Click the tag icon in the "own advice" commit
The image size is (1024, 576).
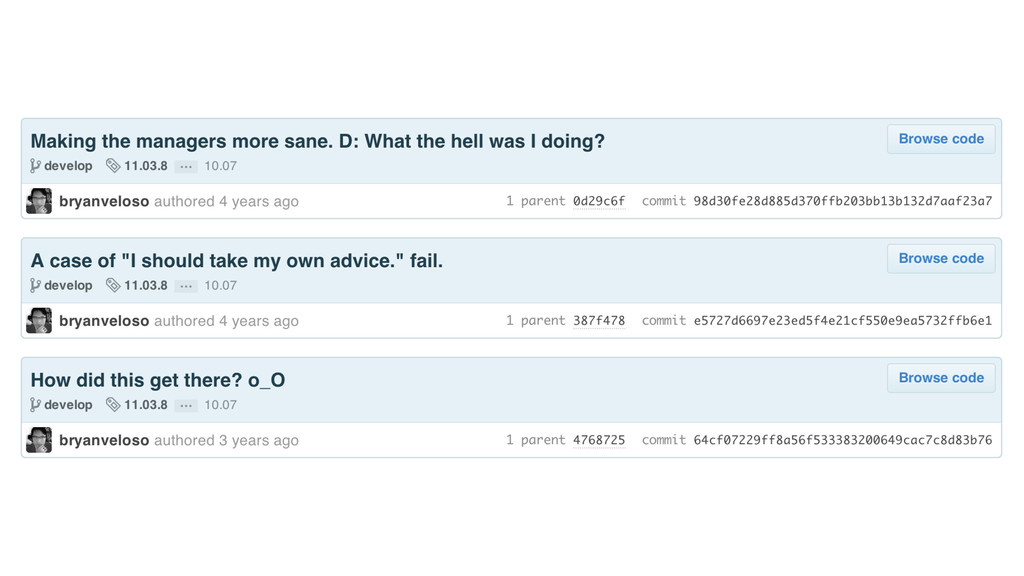coord(113,285)
